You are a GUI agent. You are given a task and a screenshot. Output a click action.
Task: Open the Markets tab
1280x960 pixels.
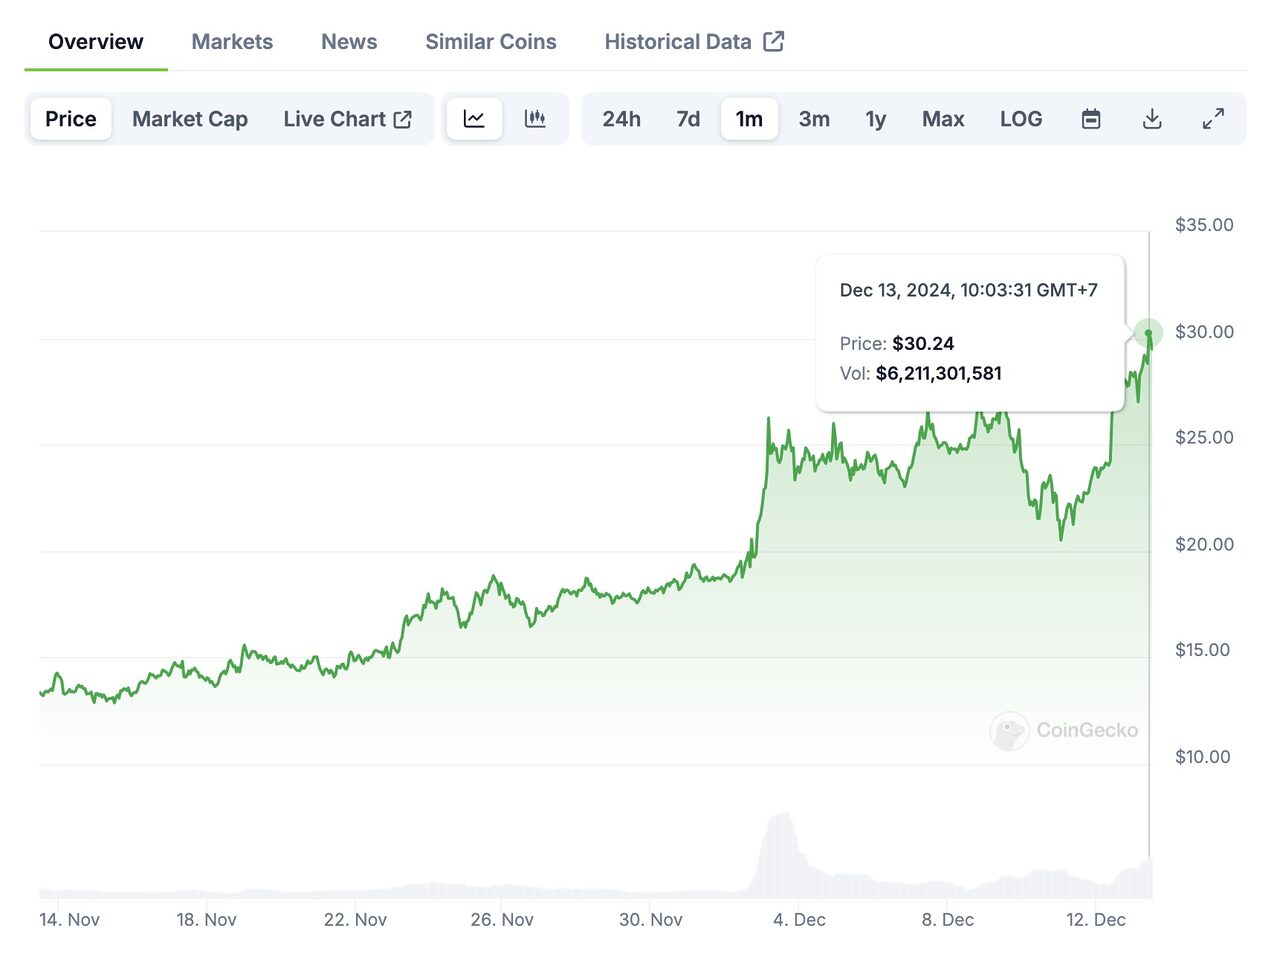click(232, 42)
